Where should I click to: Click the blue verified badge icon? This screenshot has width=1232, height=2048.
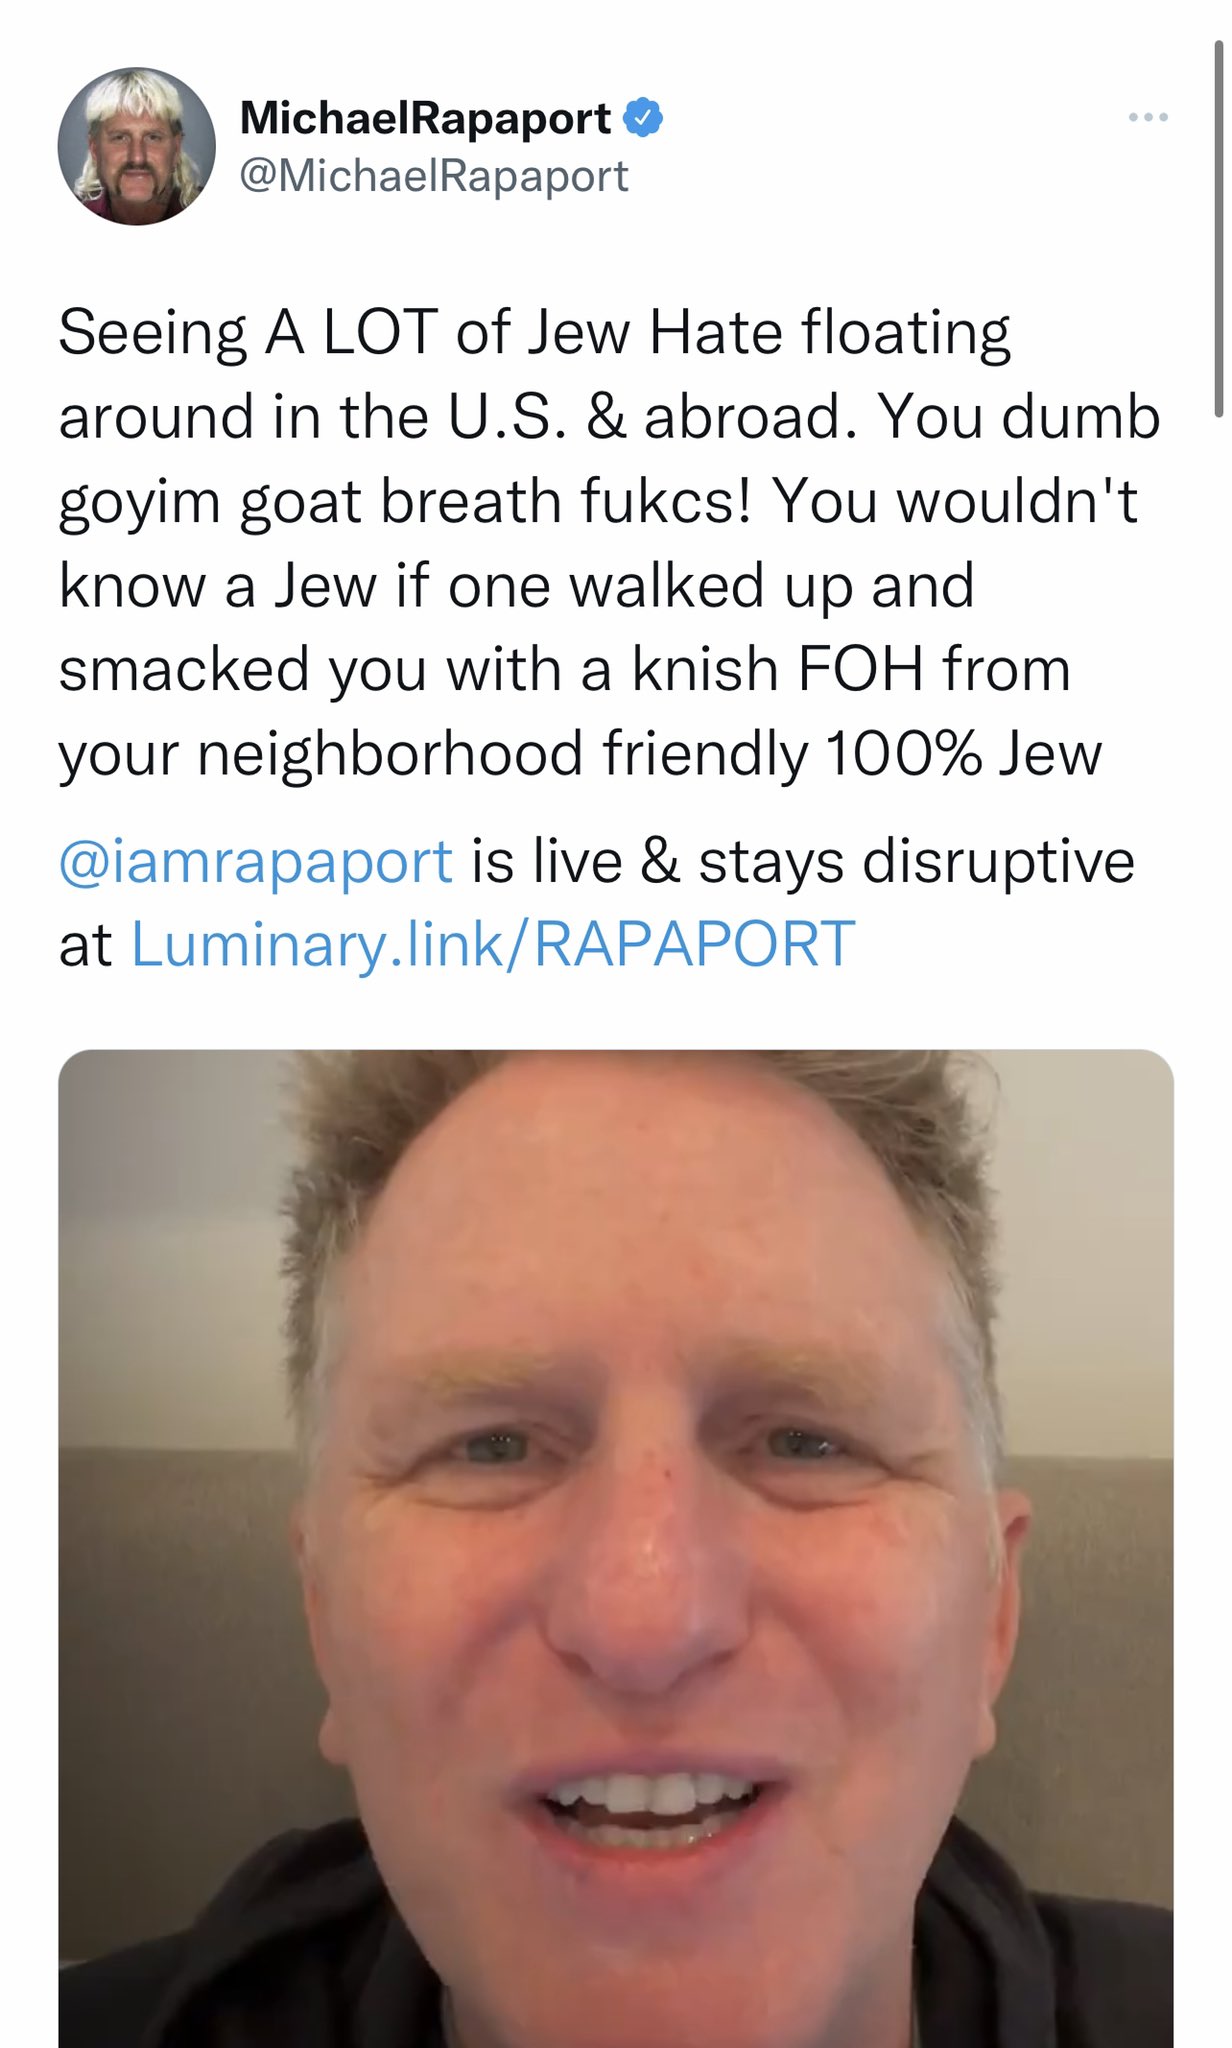coord(643,118)
